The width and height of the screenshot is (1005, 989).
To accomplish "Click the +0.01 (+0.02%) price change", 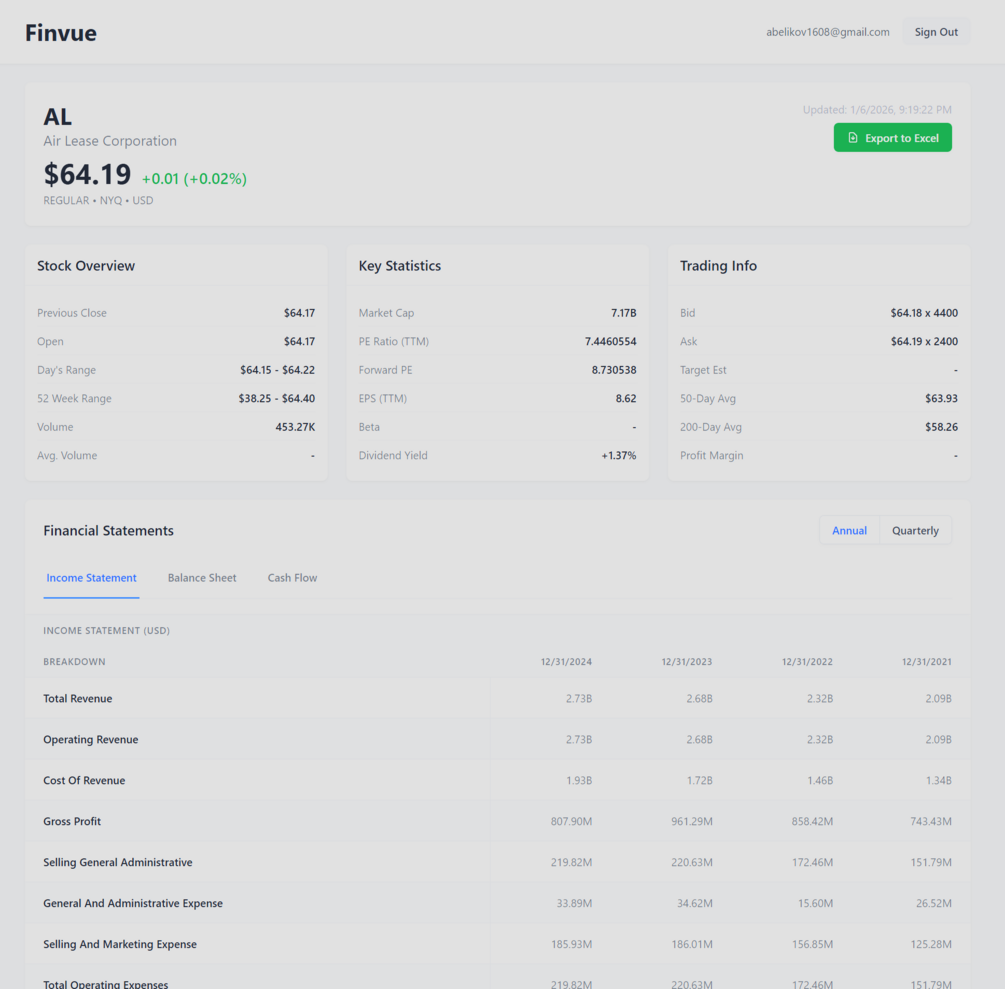I will point(194,179).
